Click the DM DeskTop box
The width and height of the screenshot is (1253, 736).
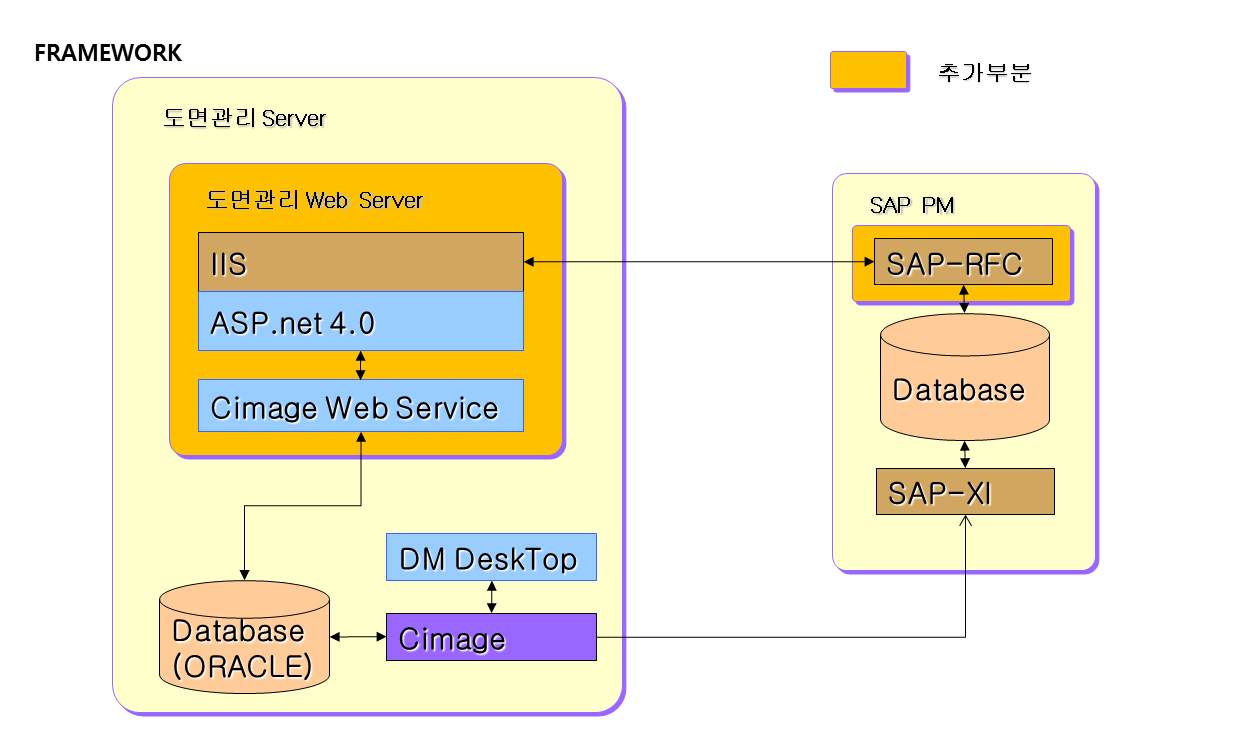(491, 557)
